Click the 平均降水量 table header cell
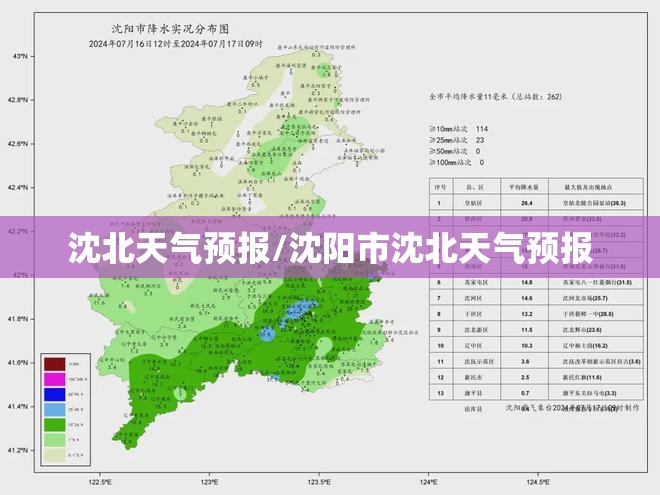This screenshot has height=495, width=660. pos(524,187)
